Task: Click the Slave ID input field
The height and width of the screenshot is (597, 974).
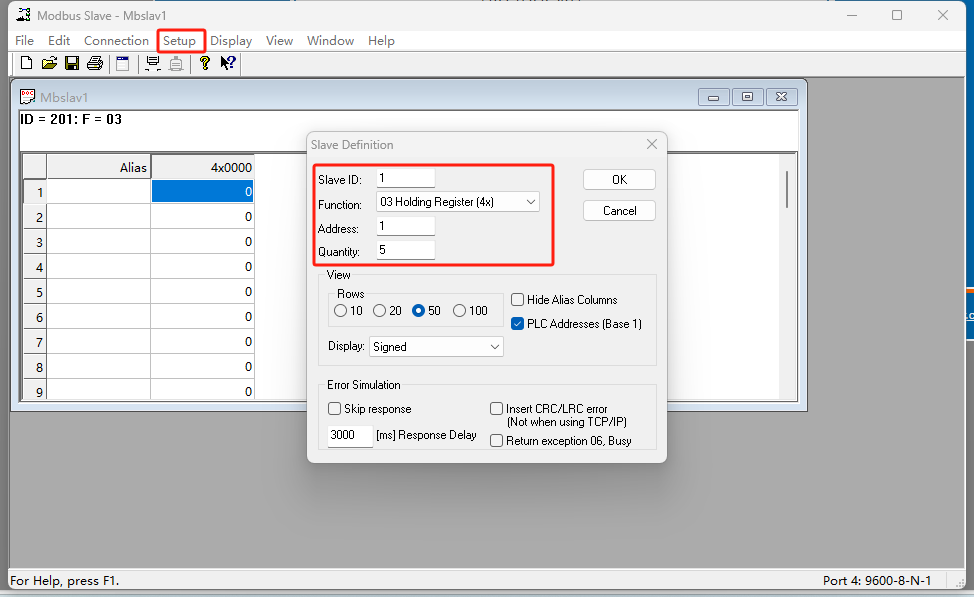Action: click(x=405, y=178)
